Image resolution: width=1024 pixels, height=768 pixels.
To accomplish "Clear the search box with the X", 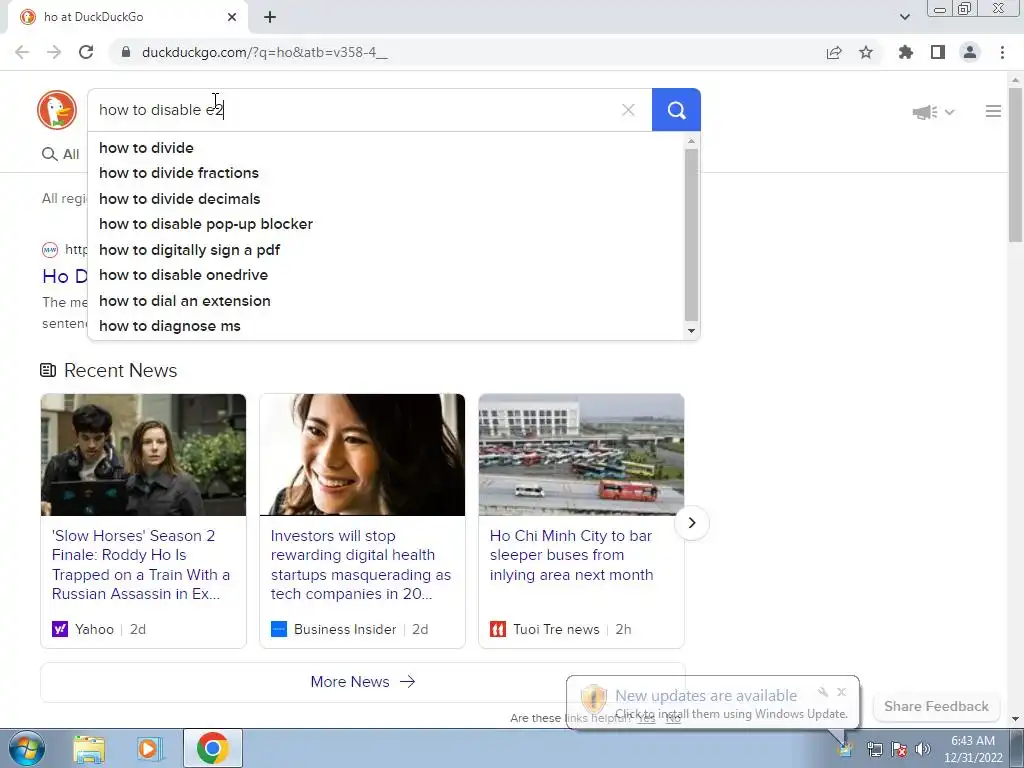I will pos(628,110).
